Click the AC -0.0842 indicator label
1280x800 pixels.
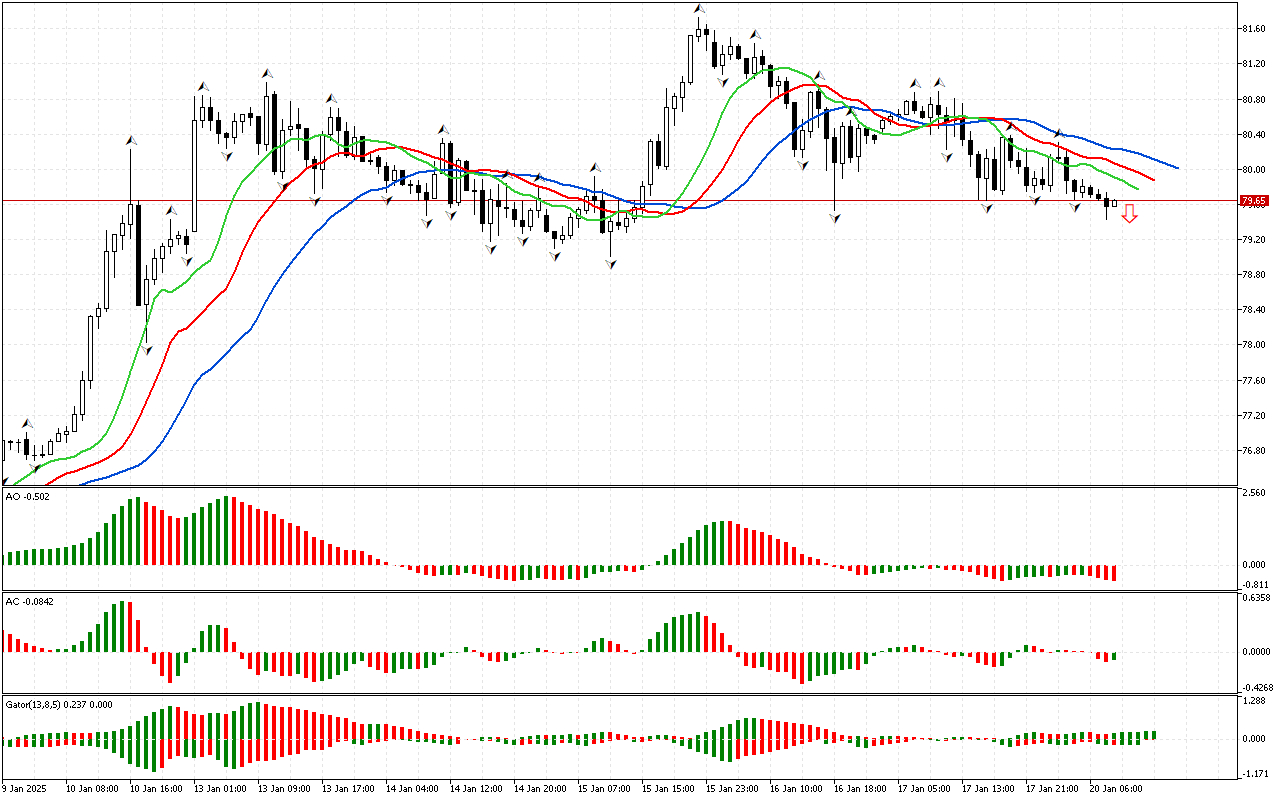[30, 601]
